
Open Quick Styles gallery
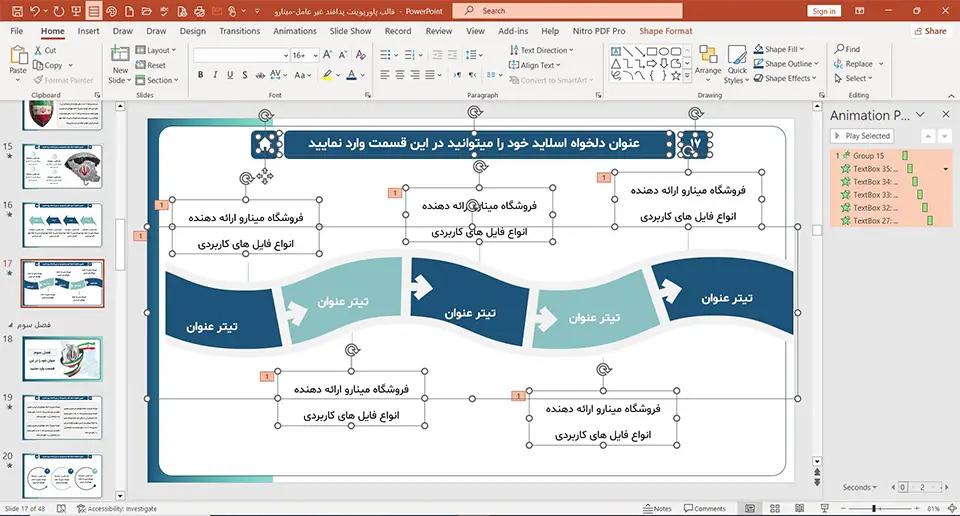(x=737, y=64)
